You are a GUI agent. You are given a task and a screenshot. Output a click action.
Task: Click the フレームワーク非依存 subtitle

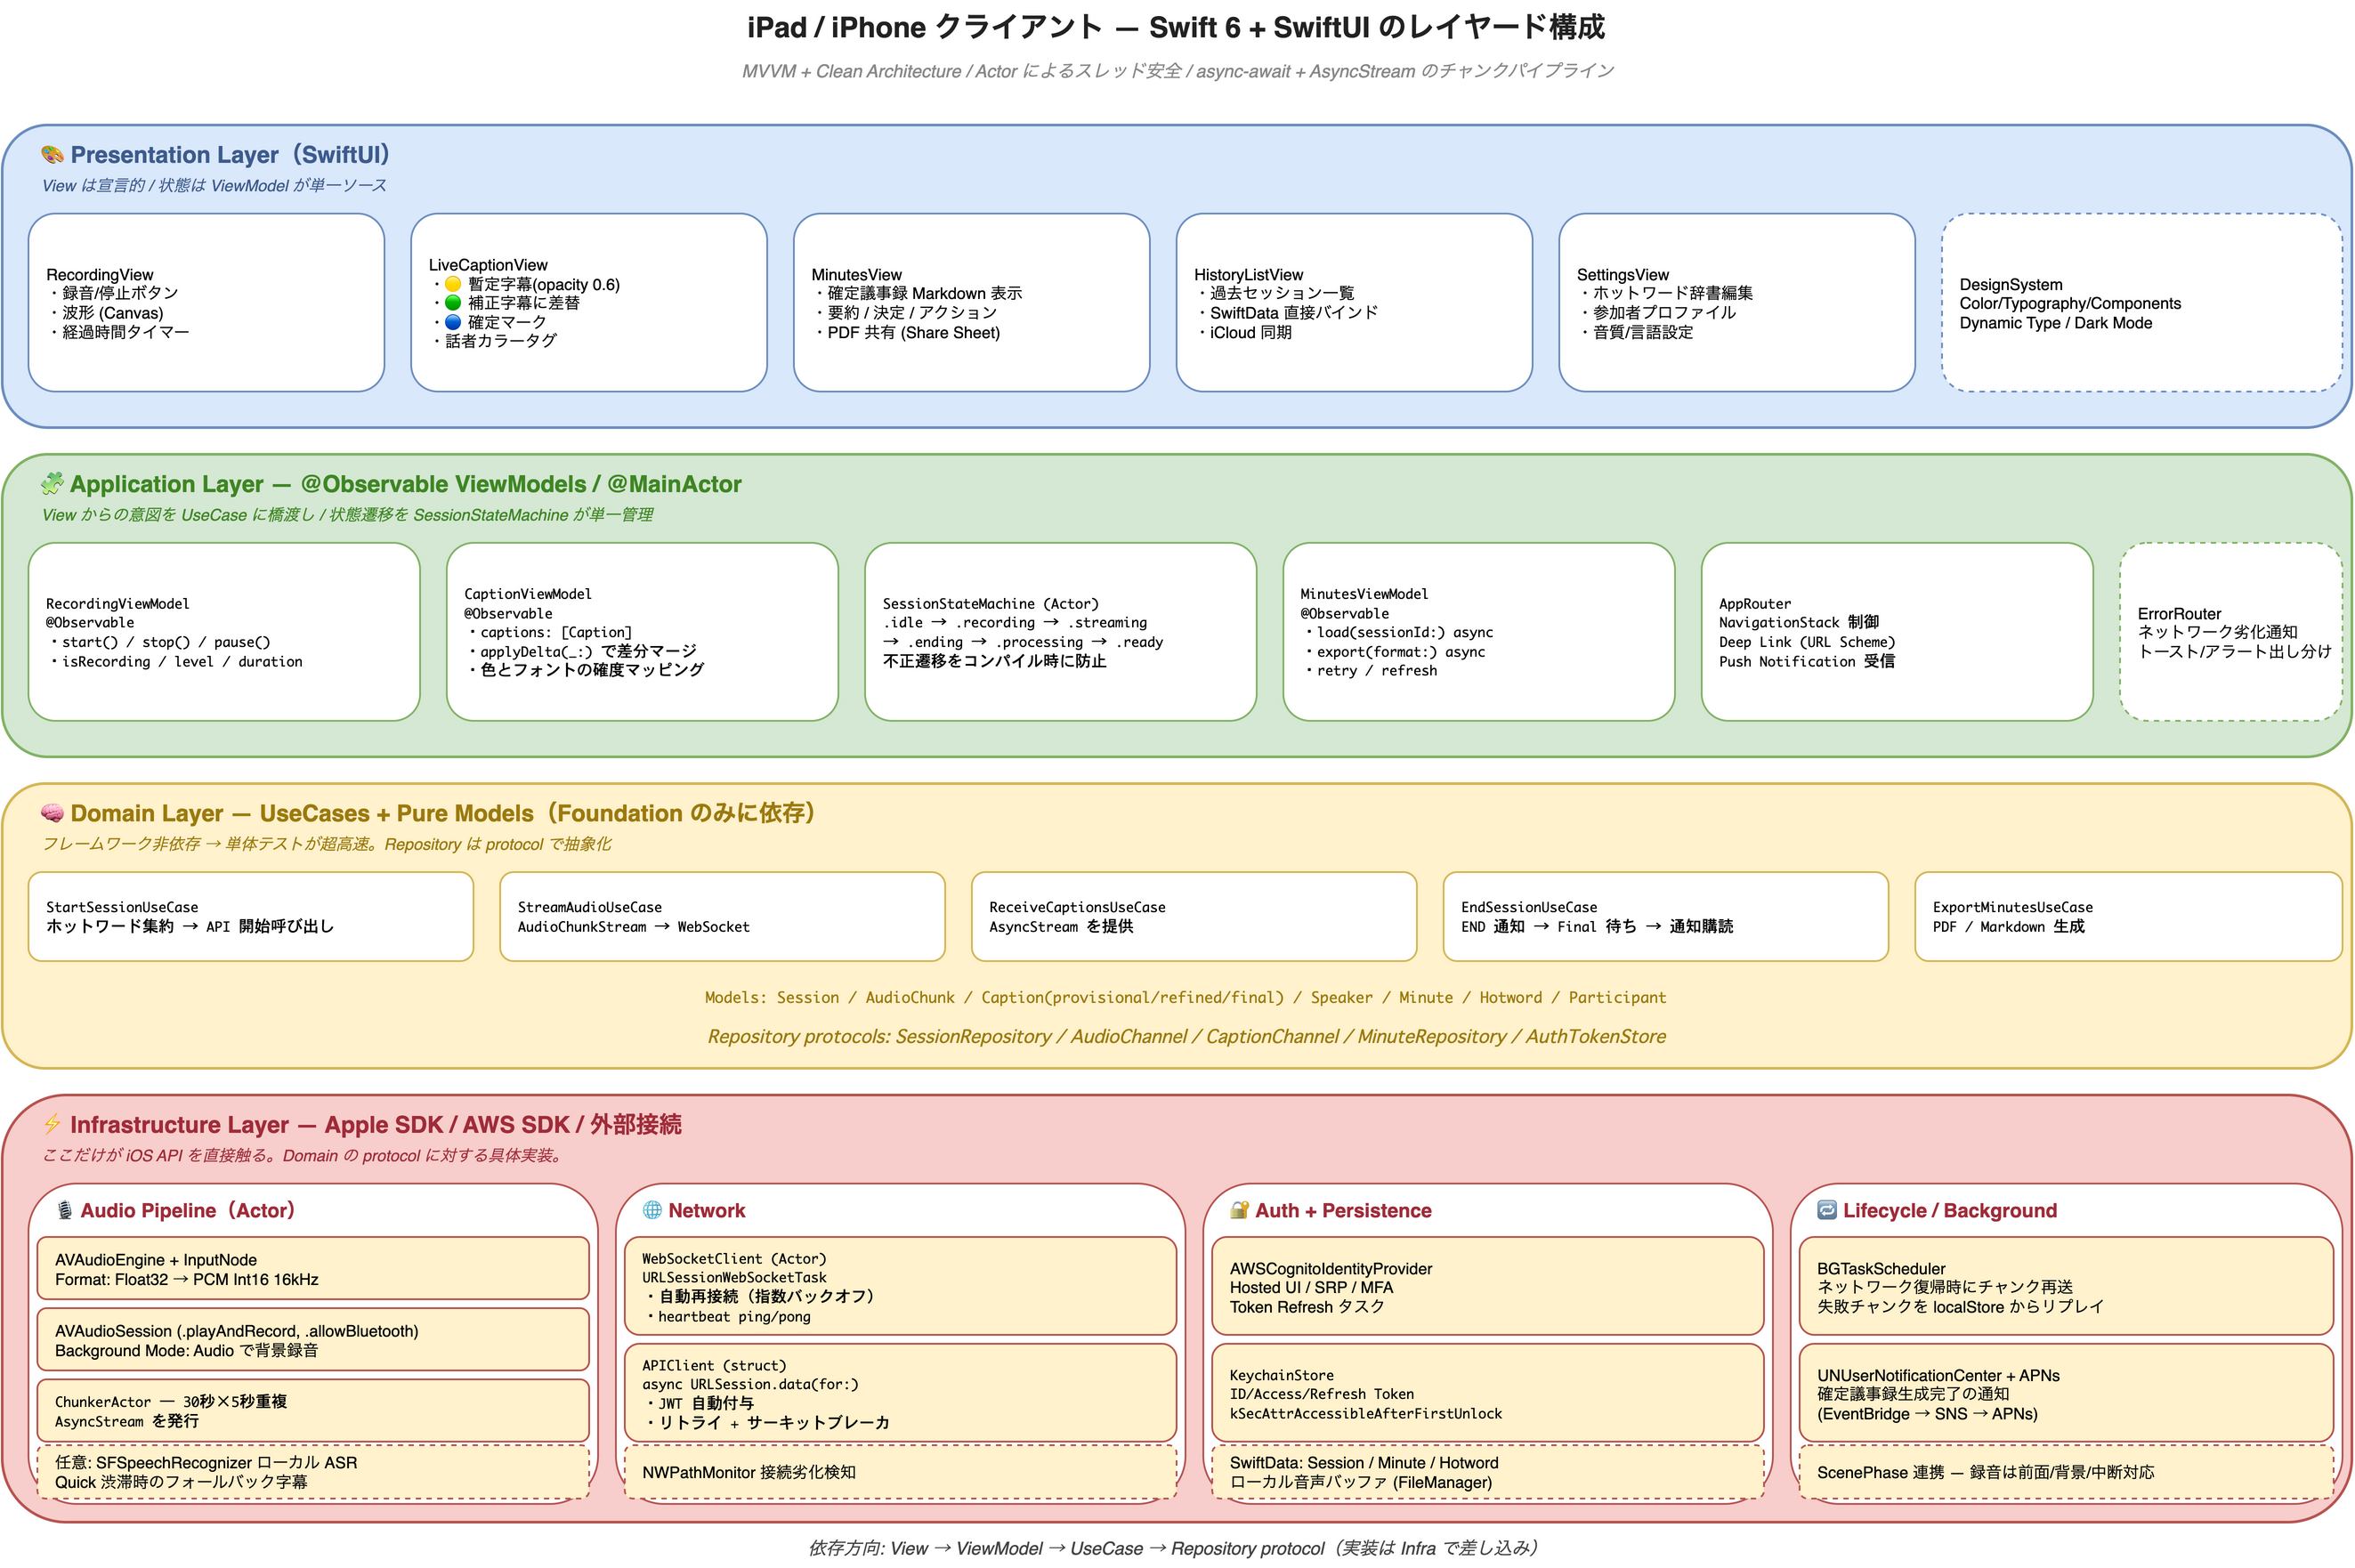326,844
